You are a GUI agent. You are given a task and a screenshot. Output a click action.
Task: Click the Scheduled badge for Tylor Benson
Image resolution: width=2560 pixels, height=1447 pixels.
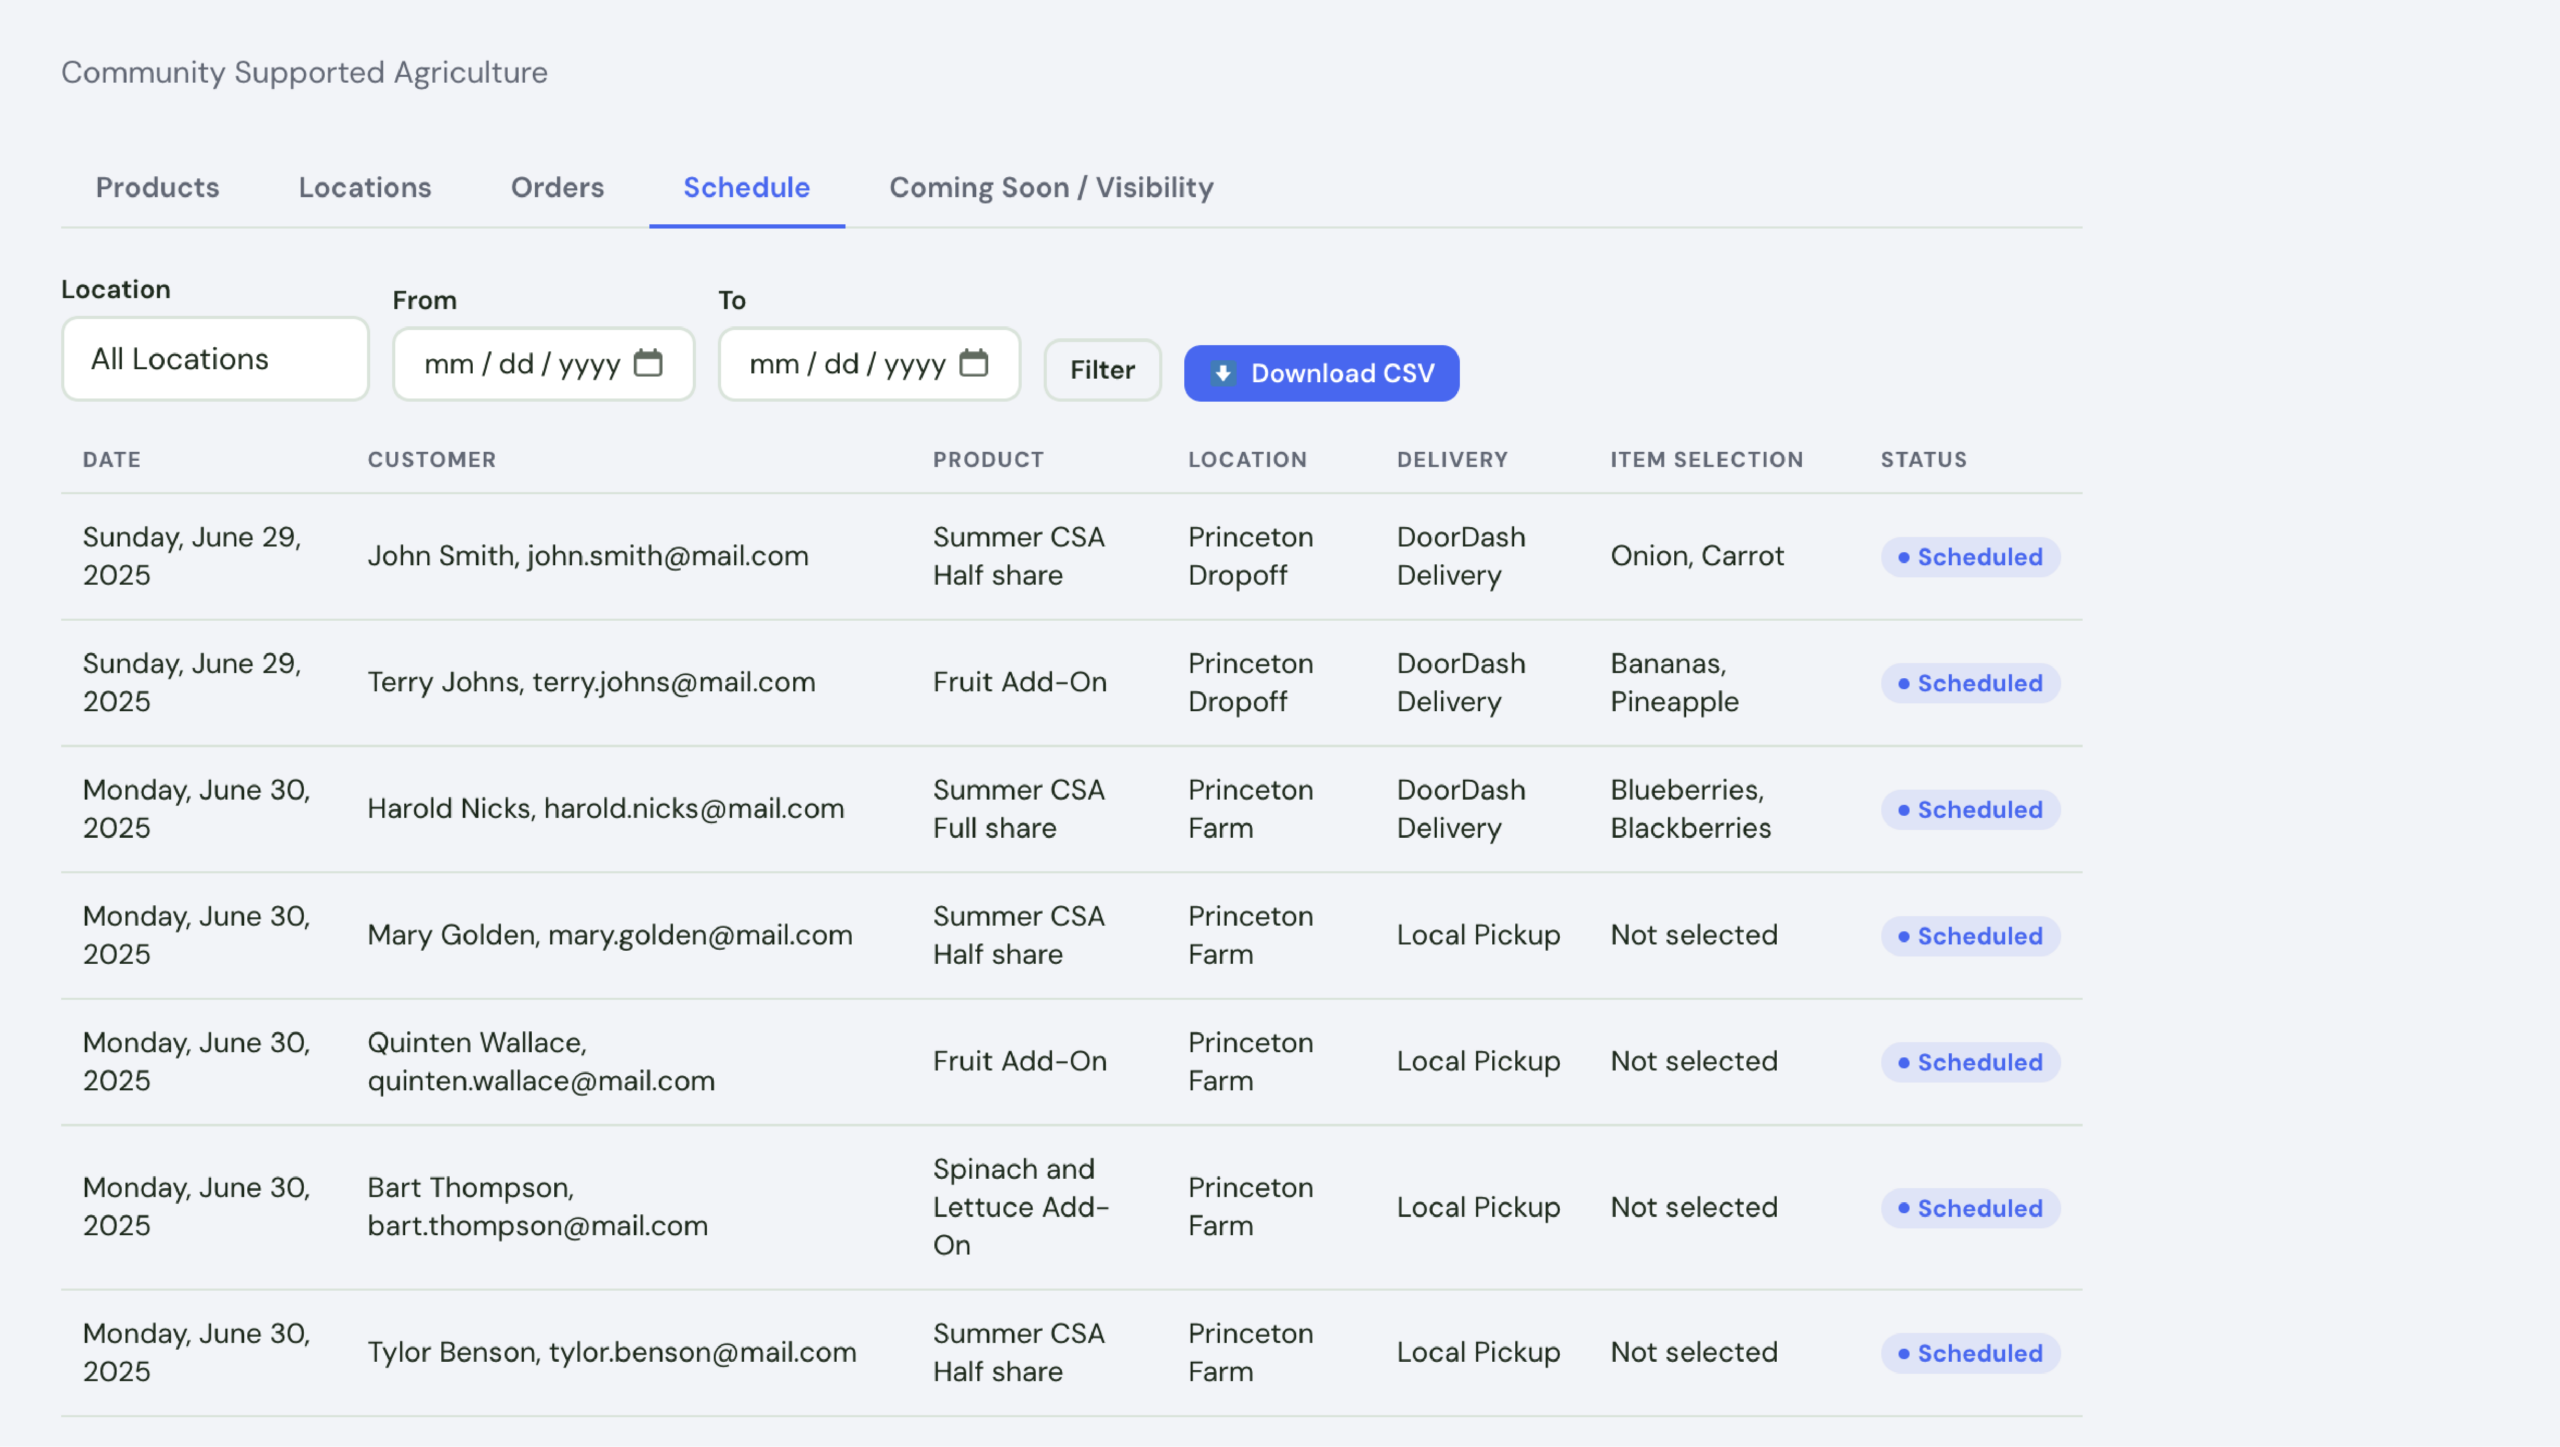click(x=1970, y=1353)
